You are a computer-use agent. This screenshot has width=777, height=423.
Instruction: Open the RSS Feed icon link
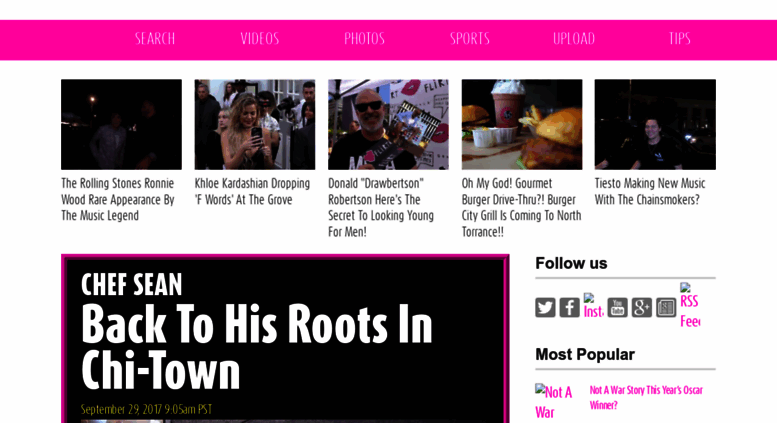tap(690, 306)
